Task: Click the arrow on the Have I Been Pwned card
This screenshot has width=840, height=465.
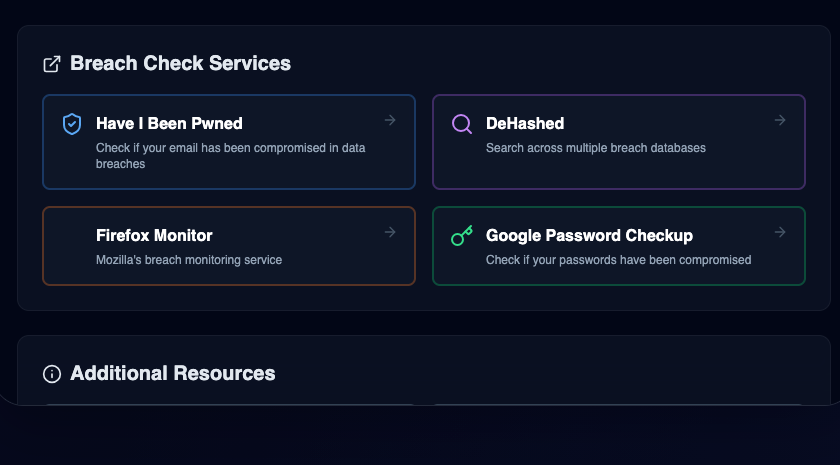Action: point(390,120)
